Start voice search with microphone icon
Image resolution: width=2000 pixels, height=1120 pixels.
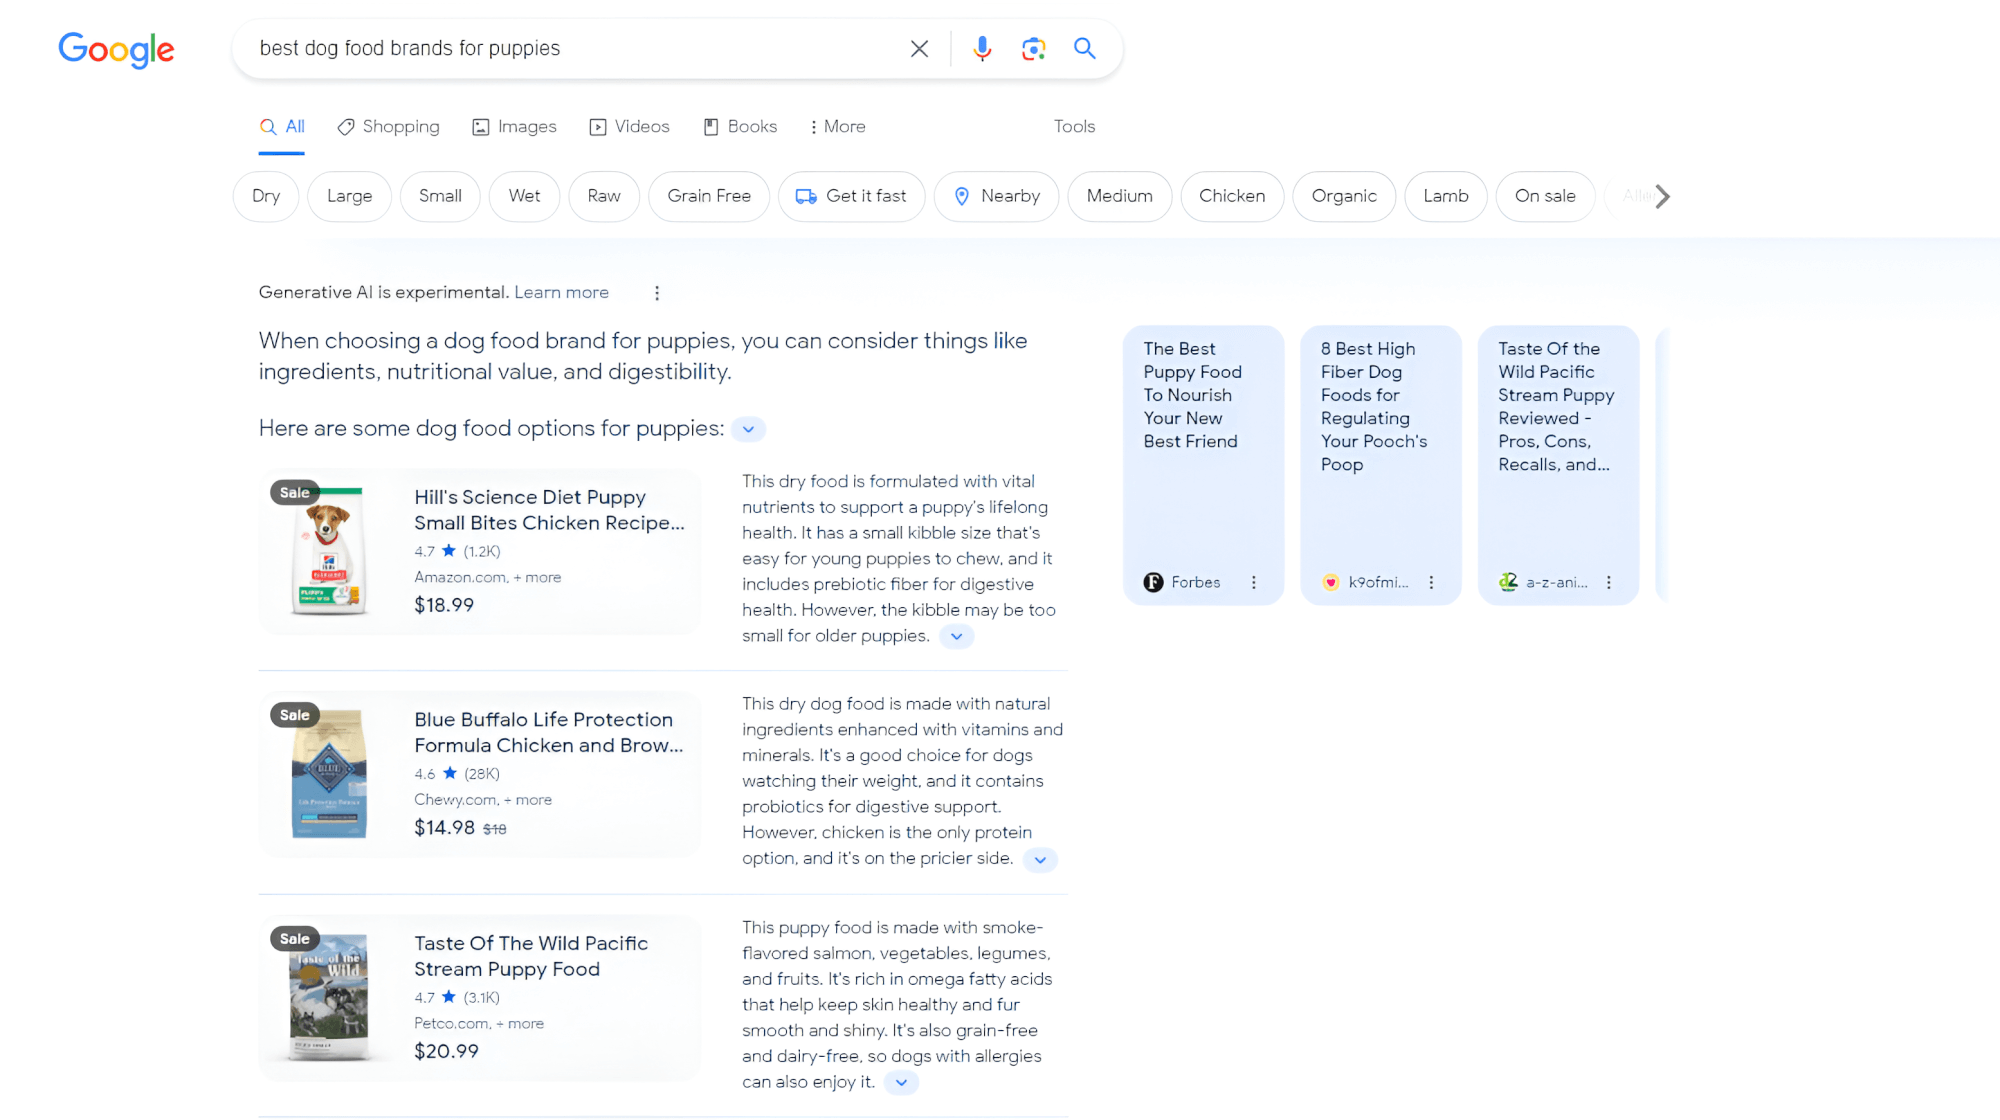point(982,48)
